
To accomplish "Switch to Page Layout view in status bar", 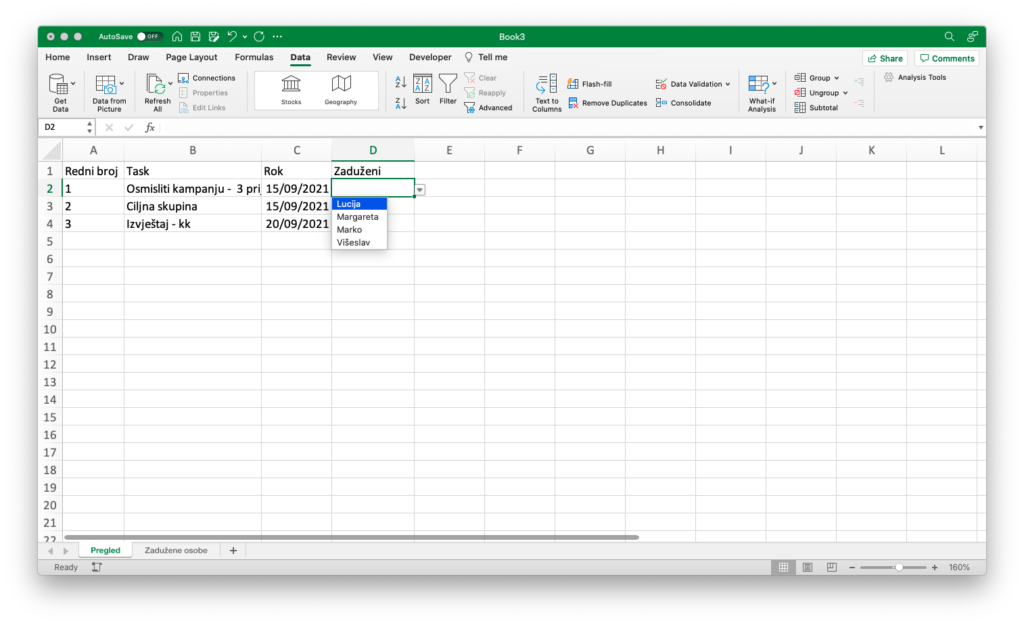I will tap(807, 567).
